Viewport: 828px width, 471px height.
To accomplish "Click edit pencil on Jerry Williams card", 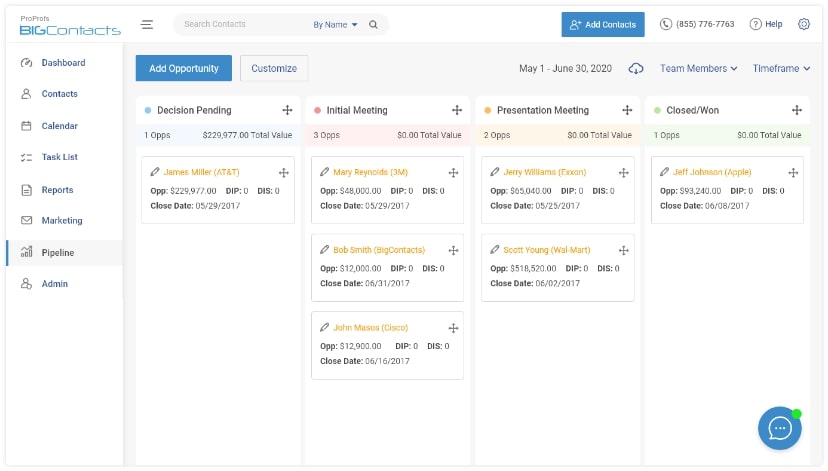I will 494,172.
